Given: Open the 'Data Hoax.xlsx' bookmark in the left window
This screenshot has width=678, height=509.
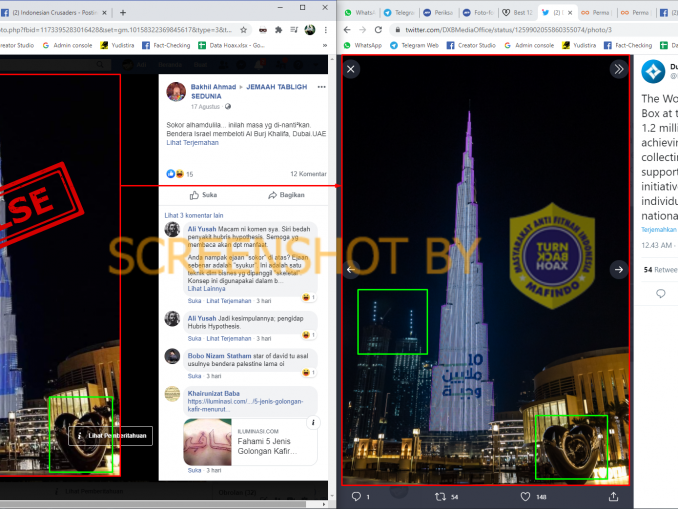Looking at the screenshot, I should point(231,45).
